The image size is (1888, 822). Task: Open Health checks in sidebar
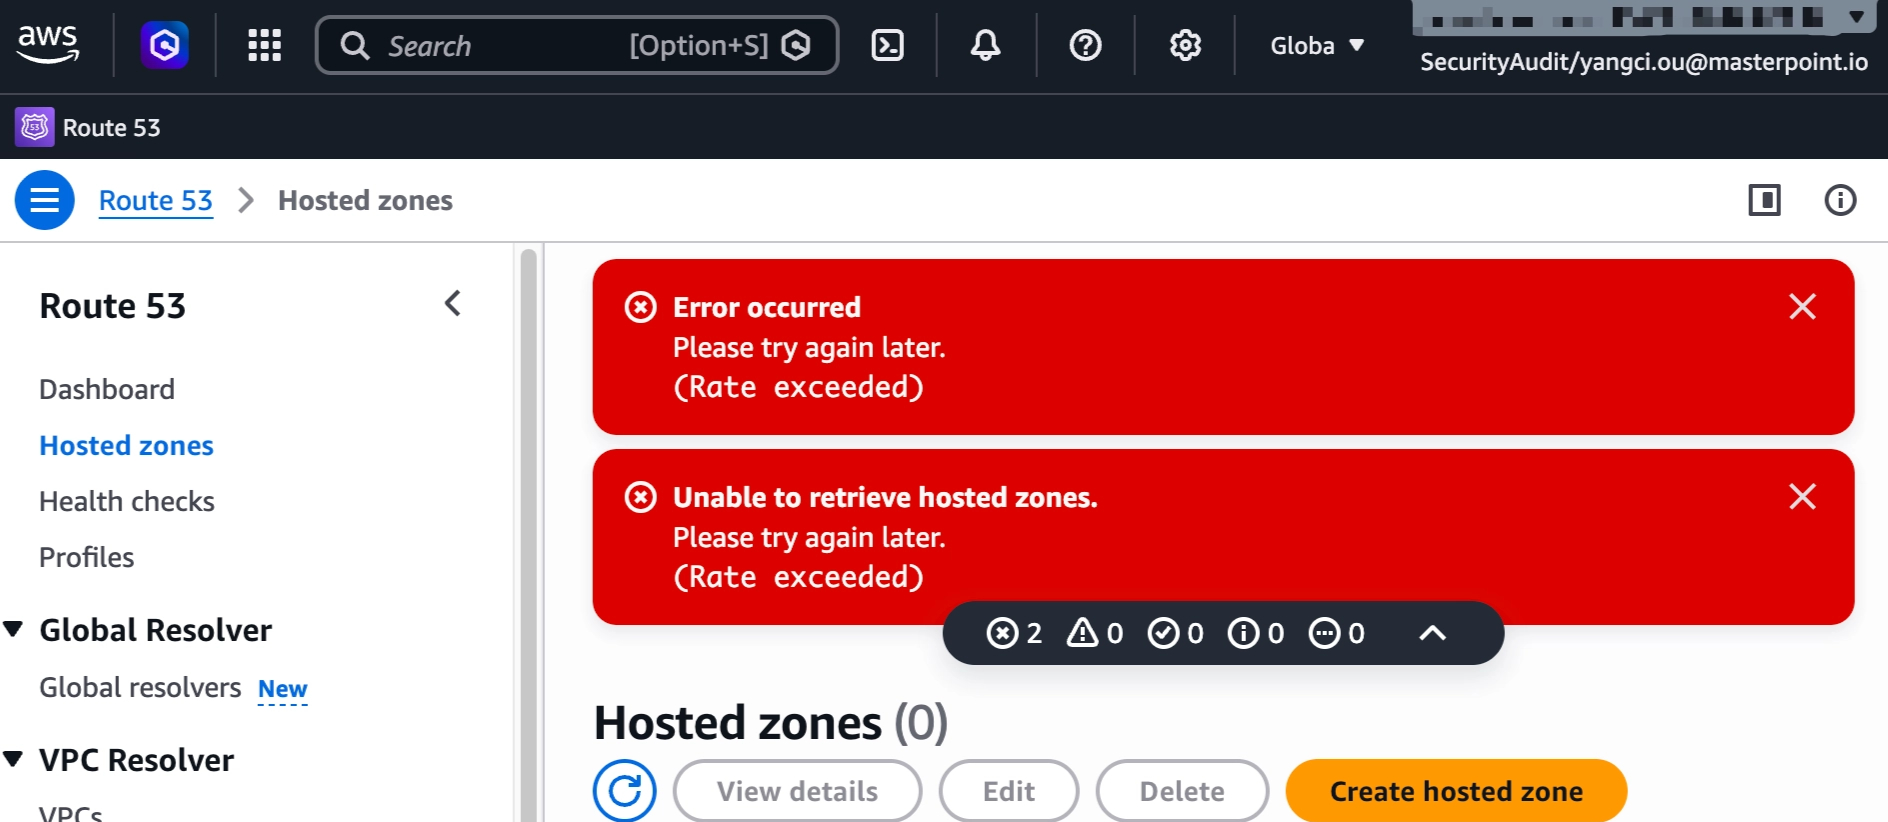[127, 501]
